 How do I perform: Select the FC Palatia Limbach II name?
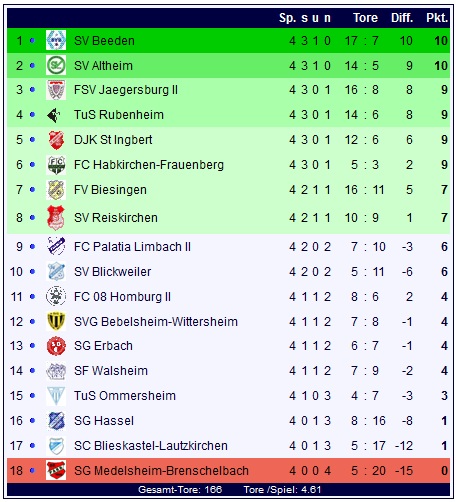tap(132, 247)
